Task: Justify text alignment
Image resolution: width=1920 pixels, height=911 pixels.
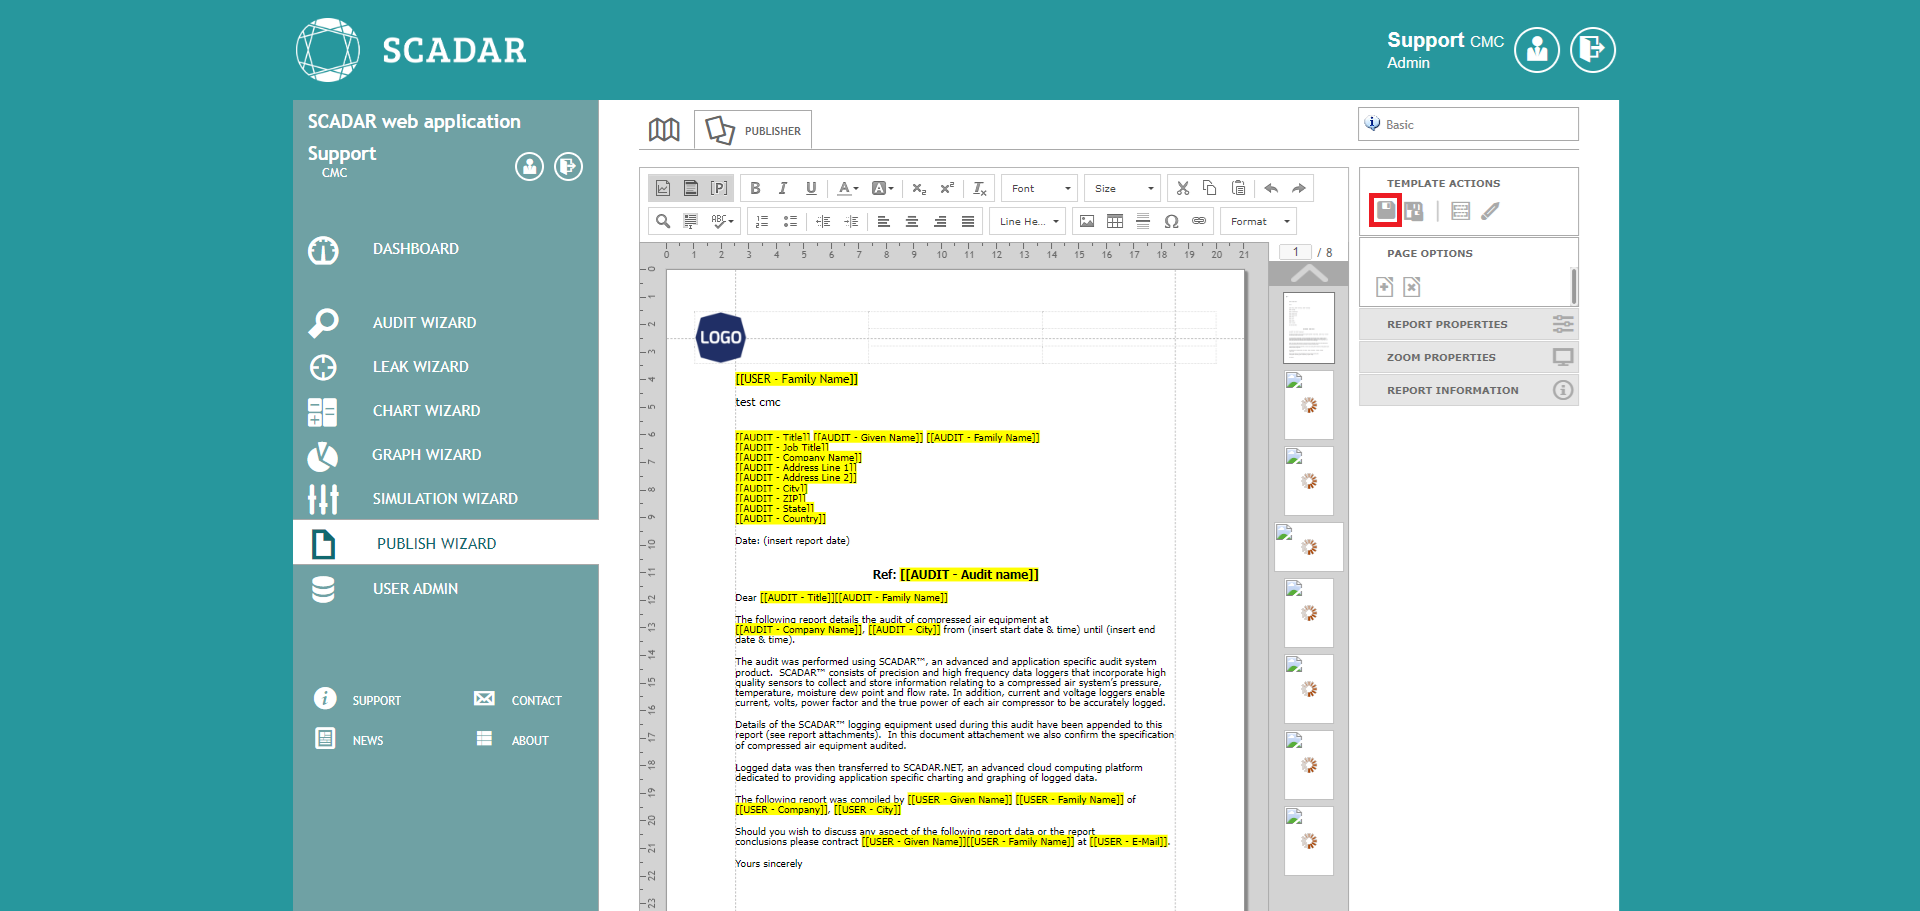Action: coord(968,221)
